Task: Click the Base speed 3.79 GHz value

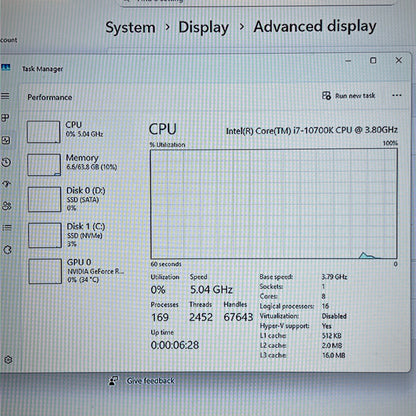Action: [x=334, y=277]
